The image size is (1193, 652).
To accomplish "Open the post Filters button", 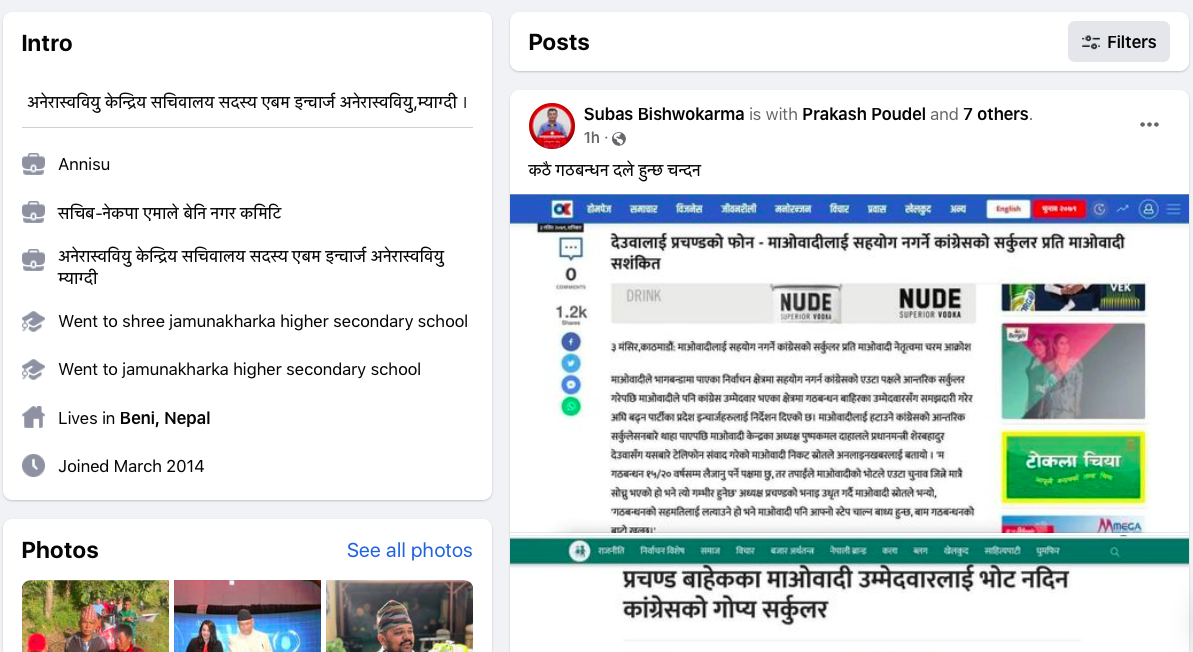I will point(1118,42).
